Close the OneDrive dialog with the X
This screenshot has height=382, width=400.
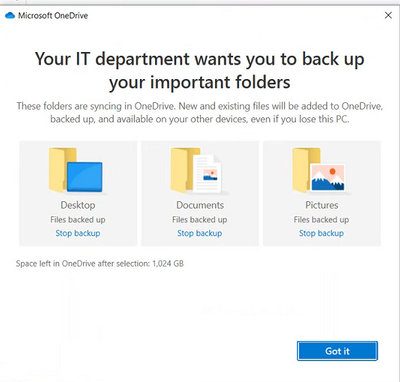[x=388, y=15]
